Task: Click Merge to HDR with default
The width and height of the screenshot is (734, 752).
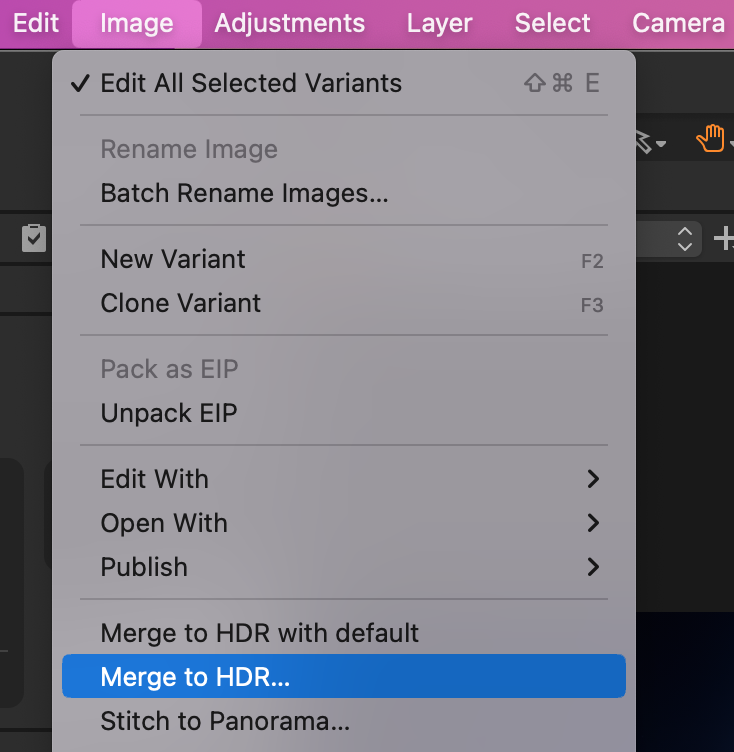Action: tap(260, 633)
